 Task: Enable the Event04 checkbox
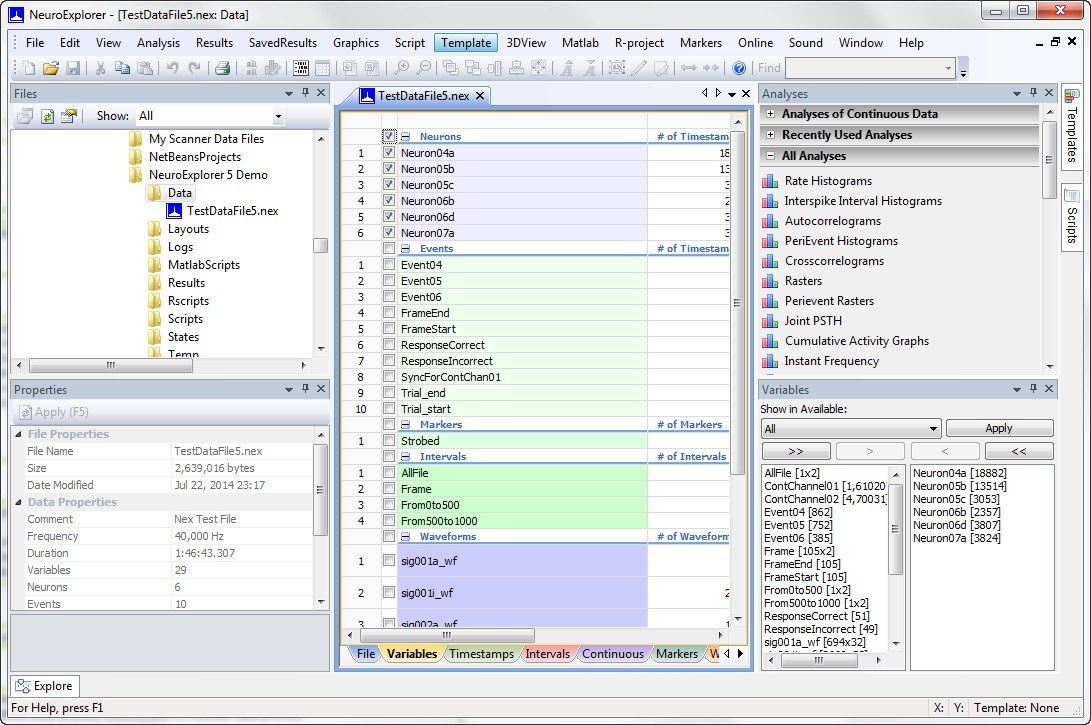click(x=389, y=264)
